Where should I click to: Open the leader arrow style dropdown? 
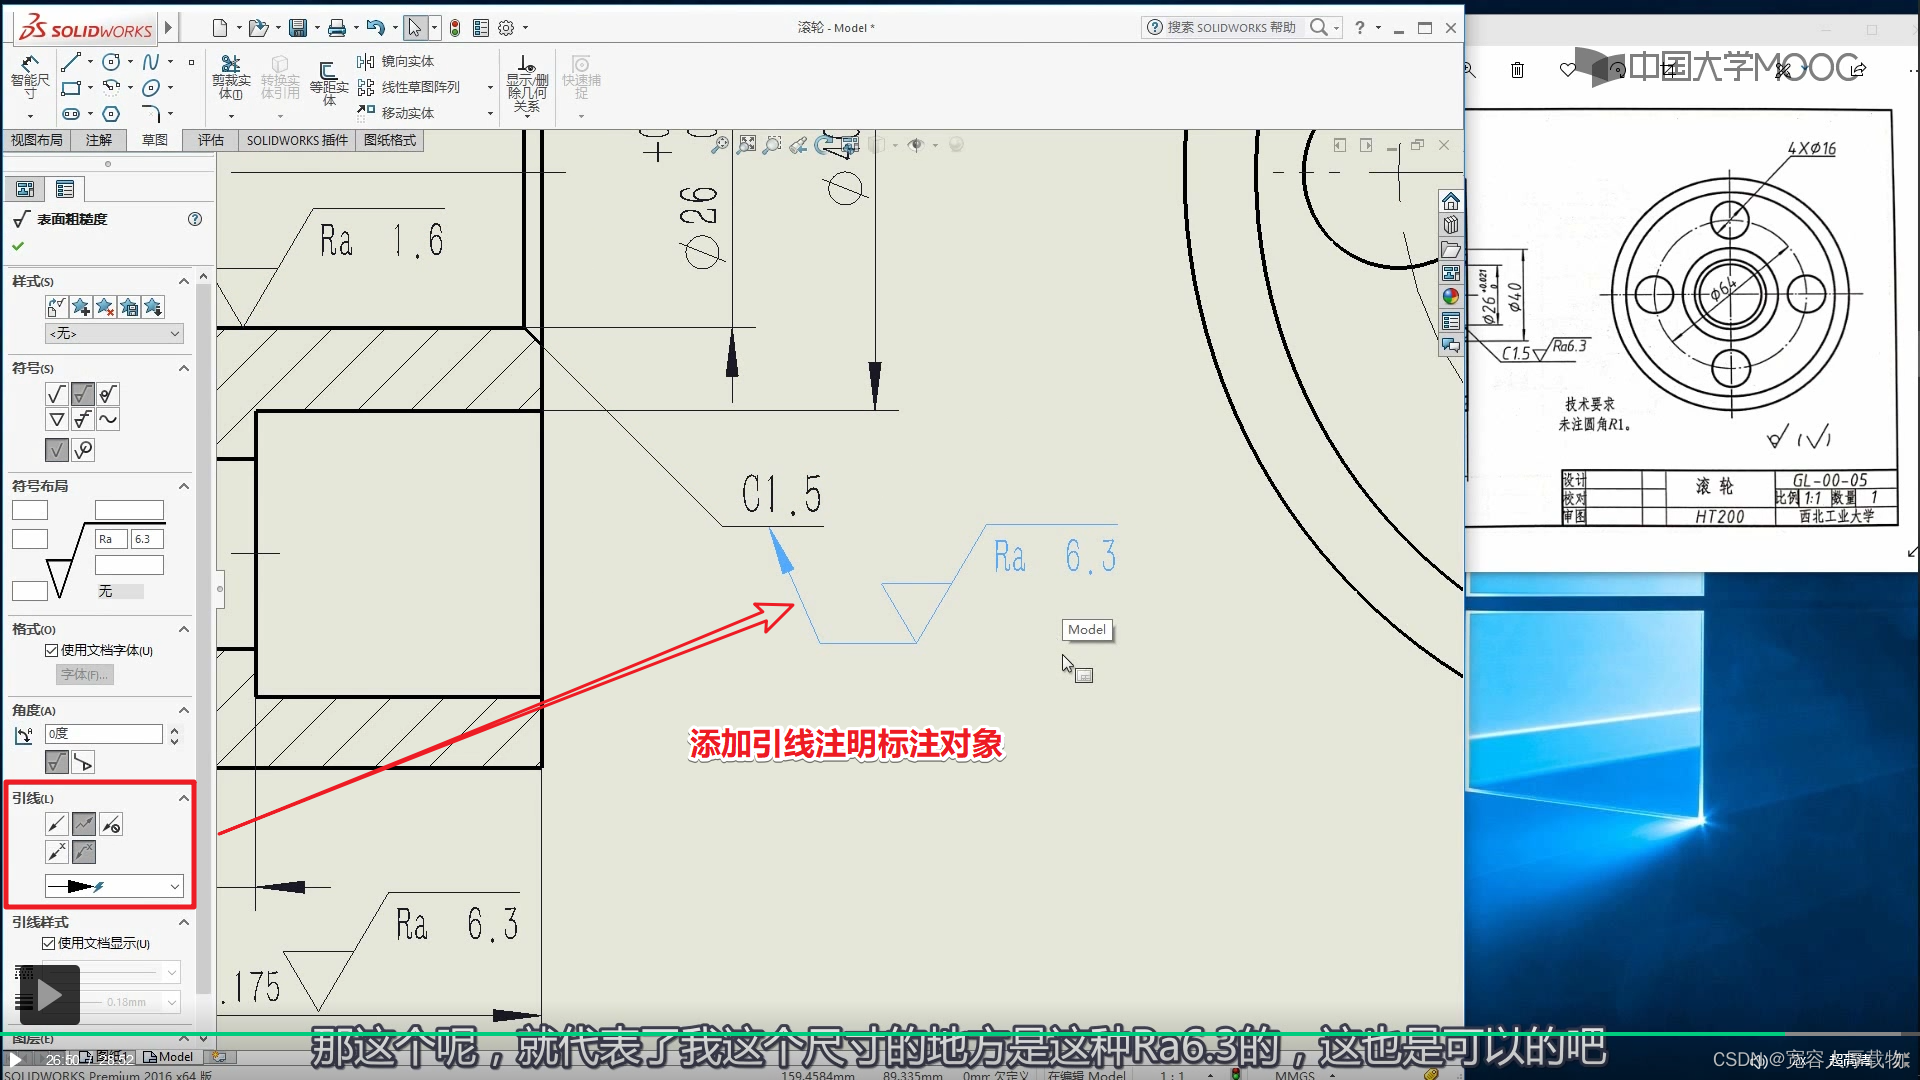tap(114, 886)
